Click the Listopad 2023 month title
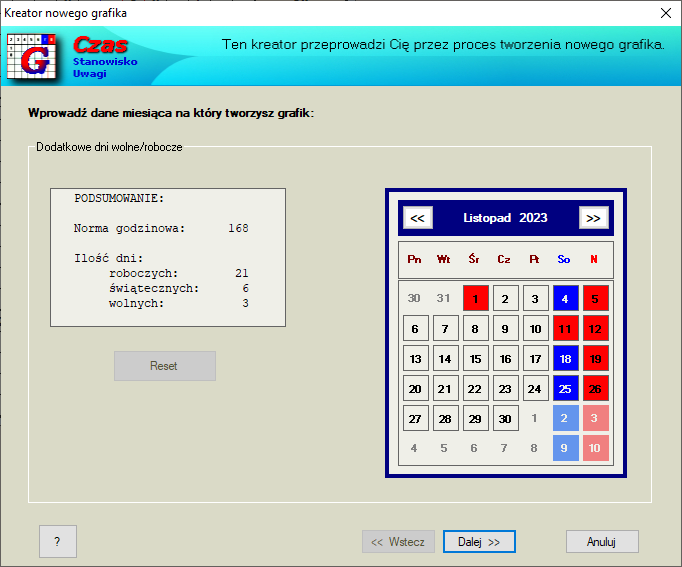This screenshot has width=682, height=567. (x=505, y=218)
